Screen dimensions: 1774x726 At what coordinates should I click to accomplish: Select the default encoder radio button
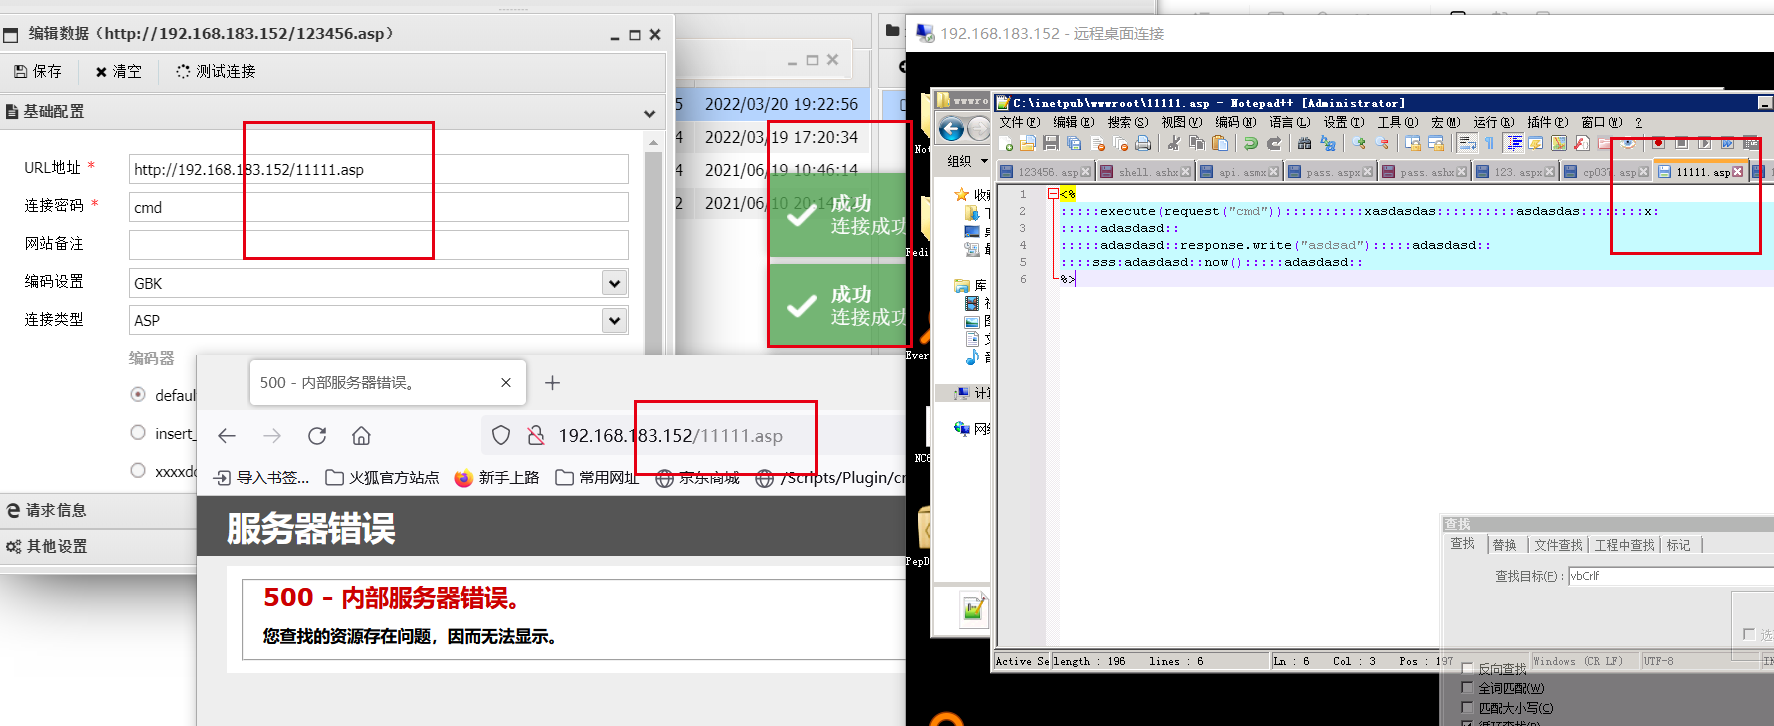coord(138,394)
